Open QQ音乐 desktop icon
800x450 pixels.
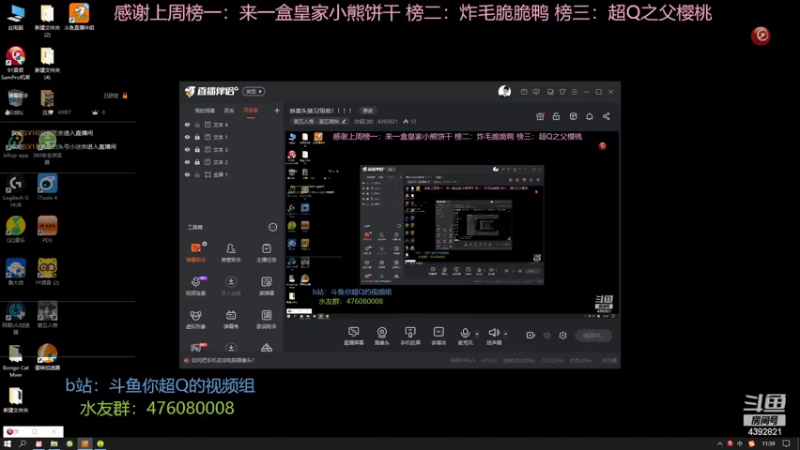tap(16, 230)
